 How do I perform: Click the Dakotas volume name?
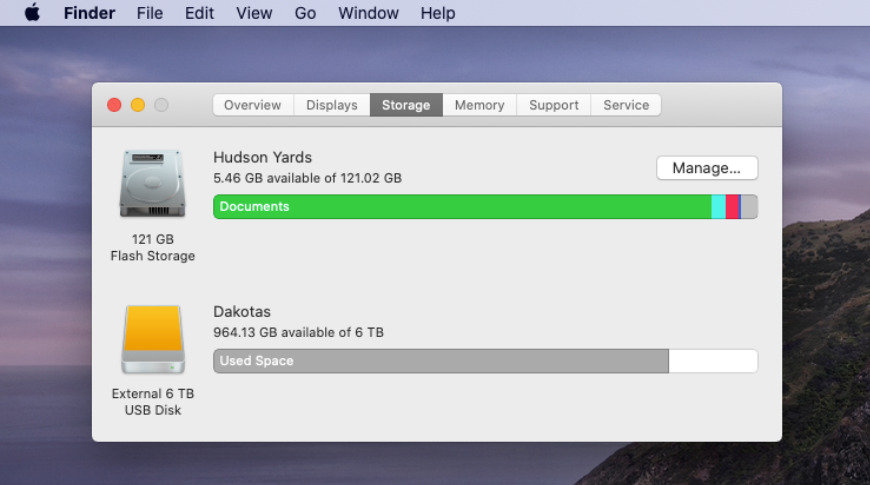[242, 311]
